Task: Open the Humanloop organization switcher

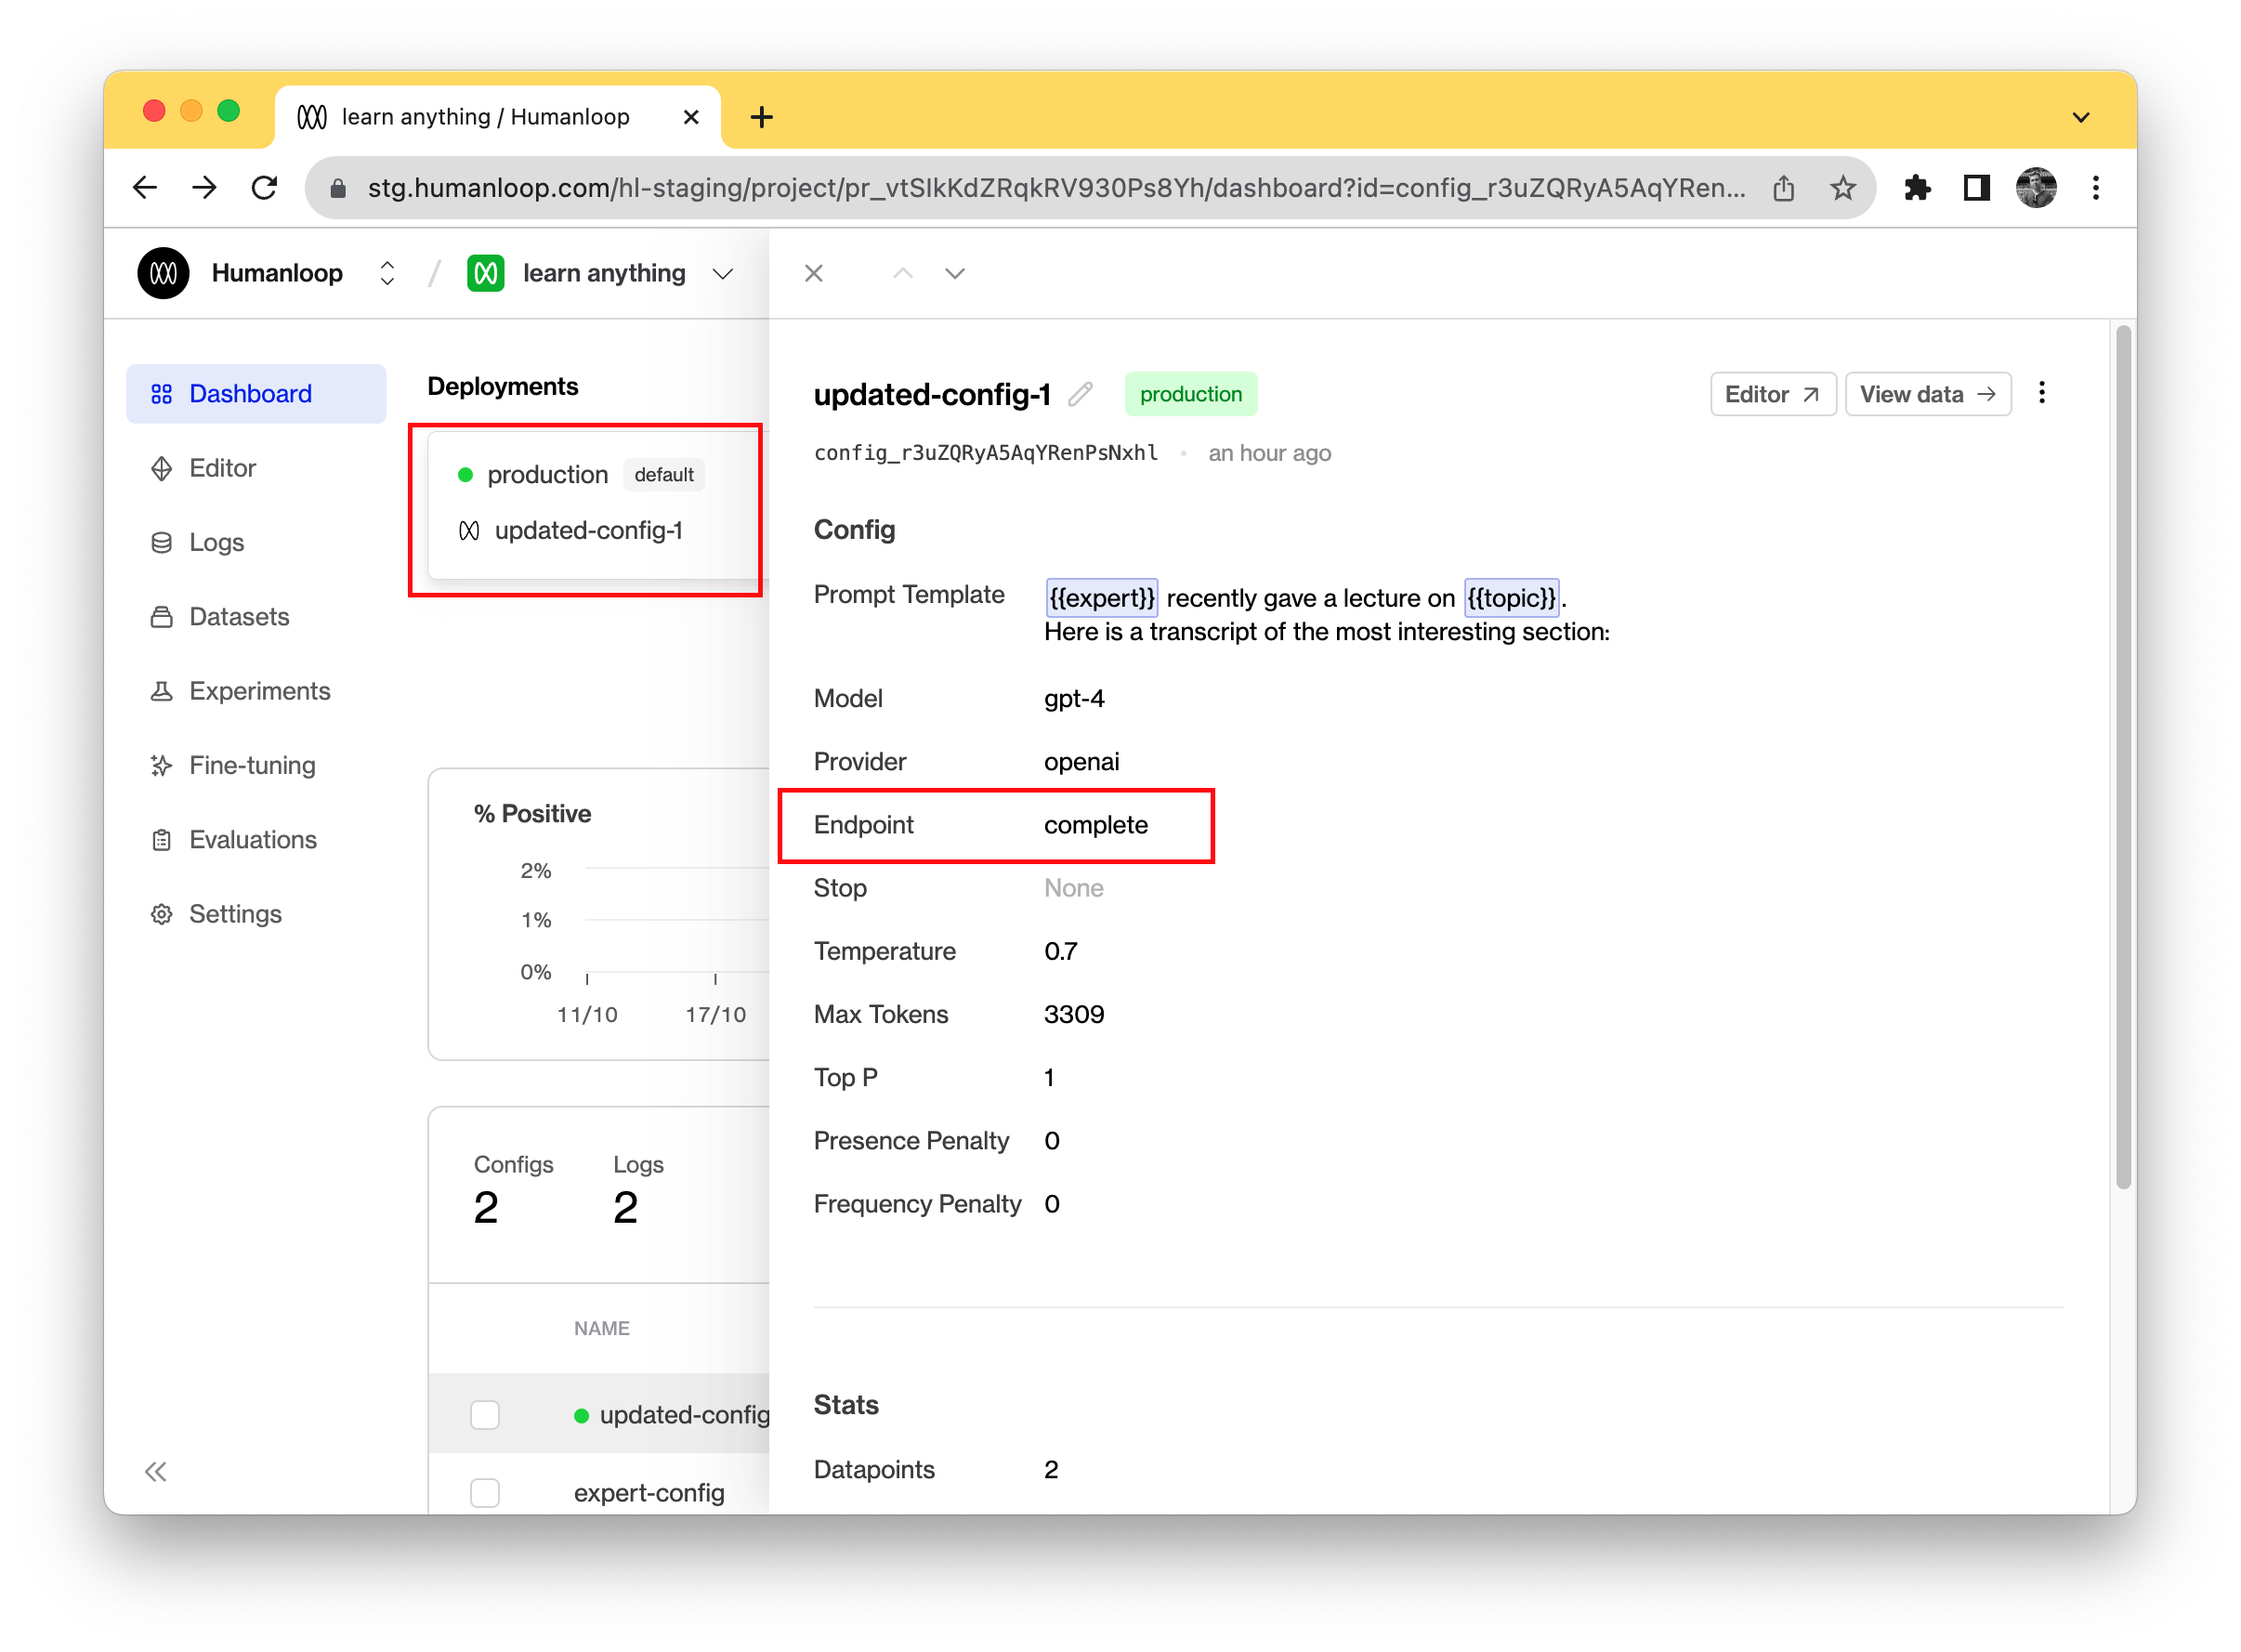Action: pos(386,272)
